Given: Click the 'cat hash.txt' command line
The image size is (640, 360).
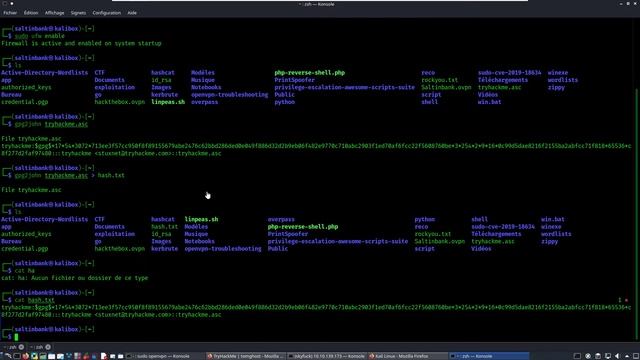Looking at the screenshot, I should [x=34, y=300].
